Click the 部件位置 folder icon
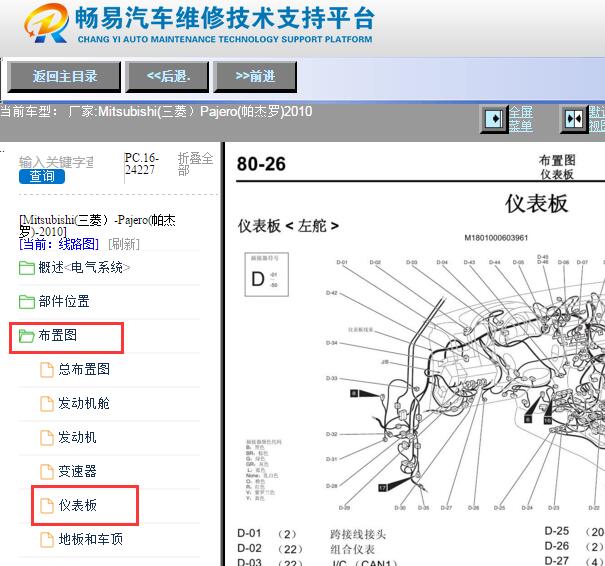Viewport: 605px width, 566px height. coord(27,302)
